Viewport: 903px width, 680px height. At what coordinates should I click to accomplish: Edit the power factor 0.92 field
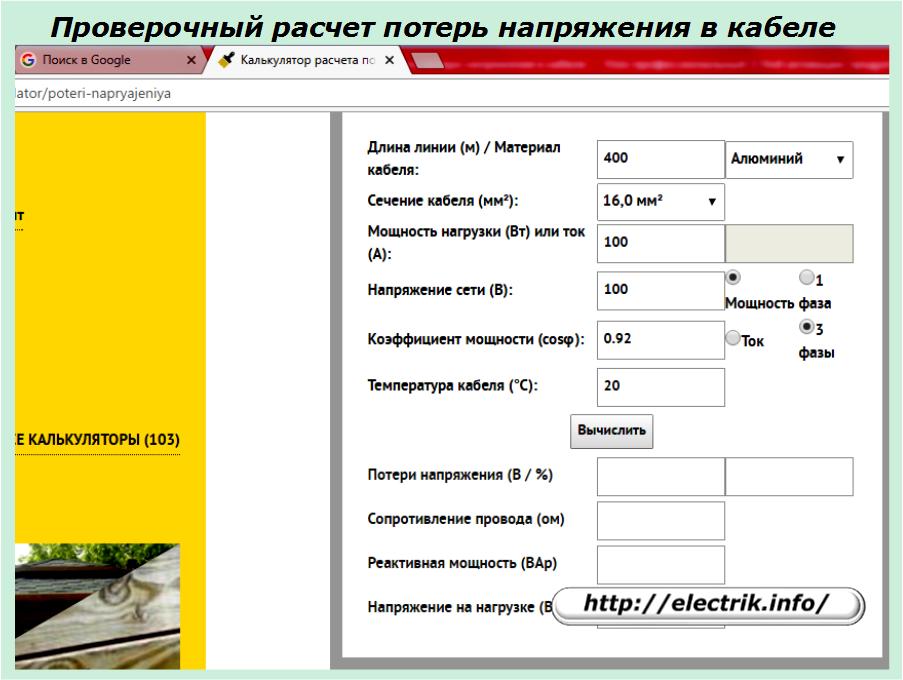(x=660, y=339)
